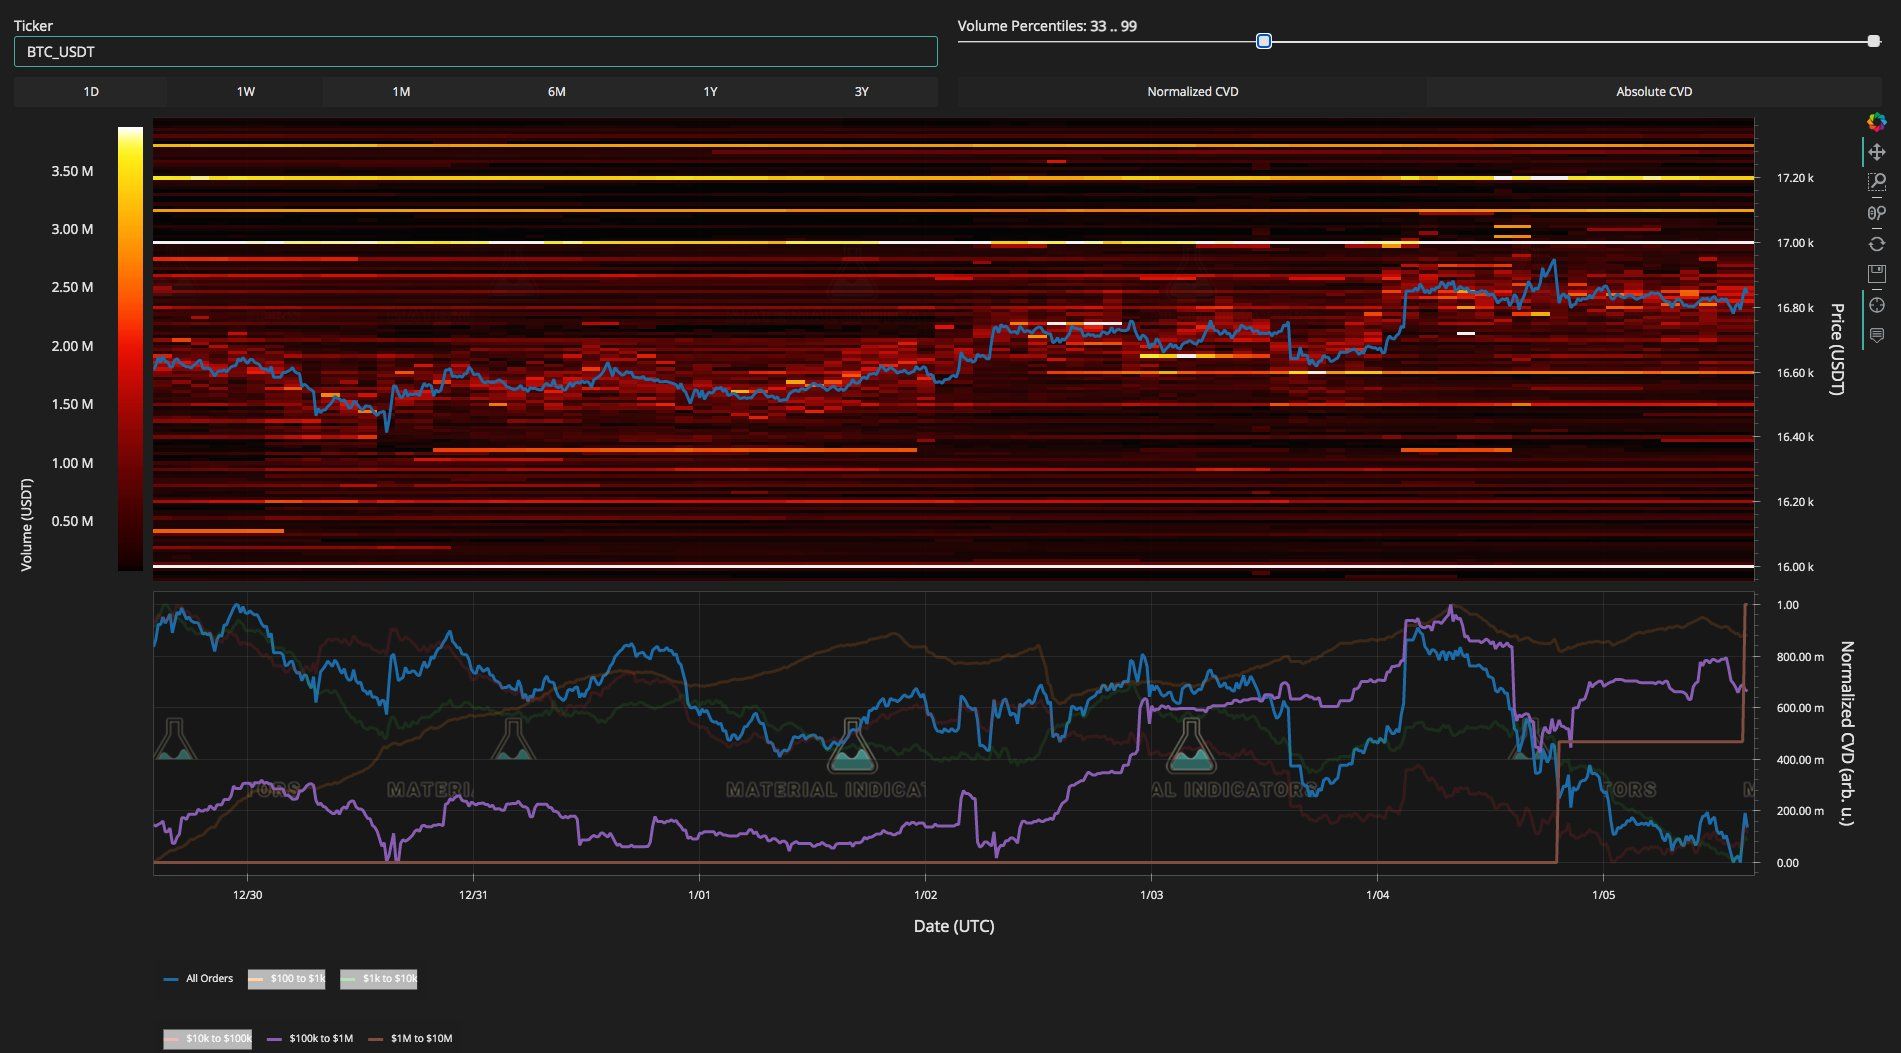Image resolution: width=1901 pixels, height=1053 pixels.
Task: Activate the Box Zoom tool
Action: tap(1877, 182)
